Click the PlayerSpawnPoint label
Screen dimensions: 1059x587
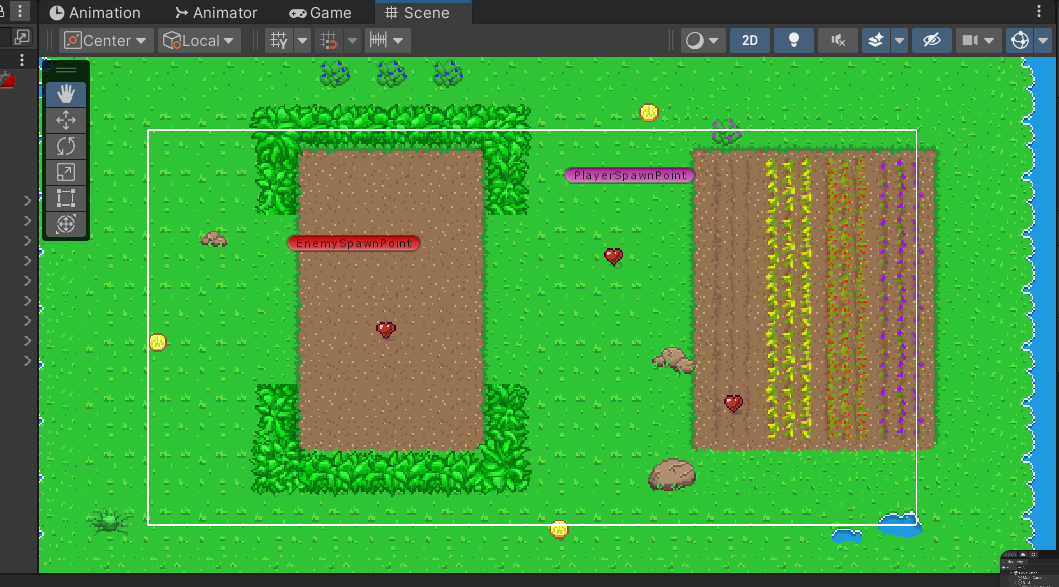click(629, 175)
